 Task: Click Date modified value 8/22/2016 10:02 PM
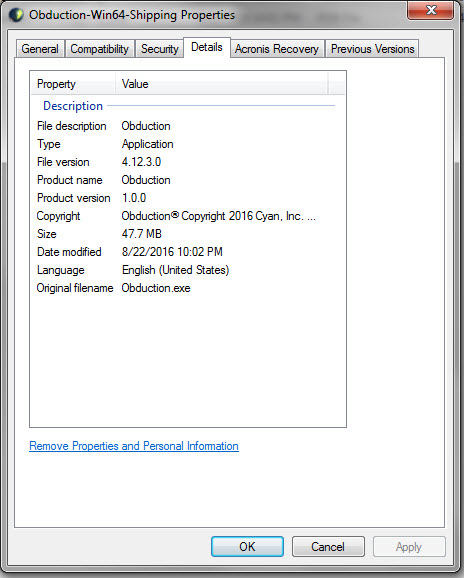[x=172, y=252]
